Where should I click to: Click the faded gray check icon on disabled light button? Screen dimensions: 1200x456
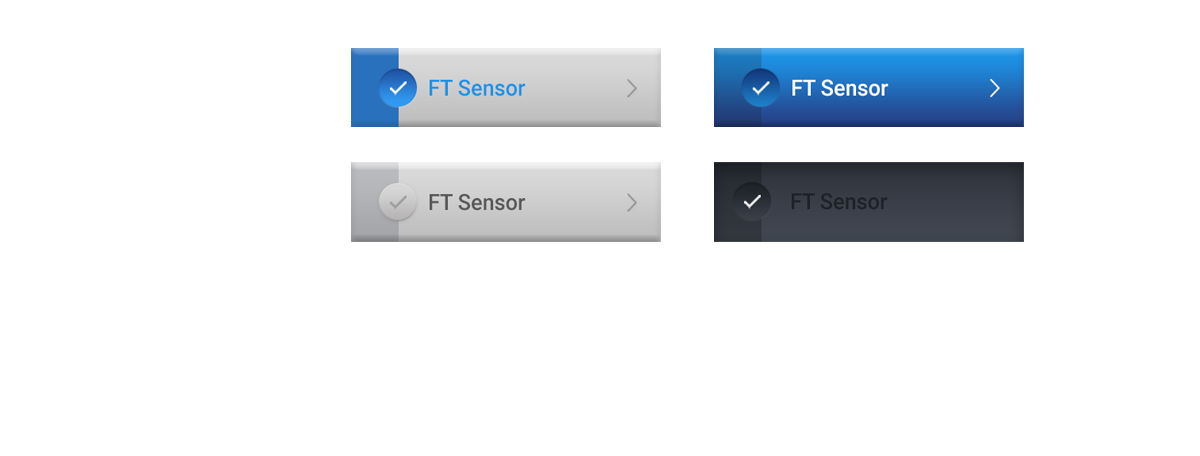(398, 202)
